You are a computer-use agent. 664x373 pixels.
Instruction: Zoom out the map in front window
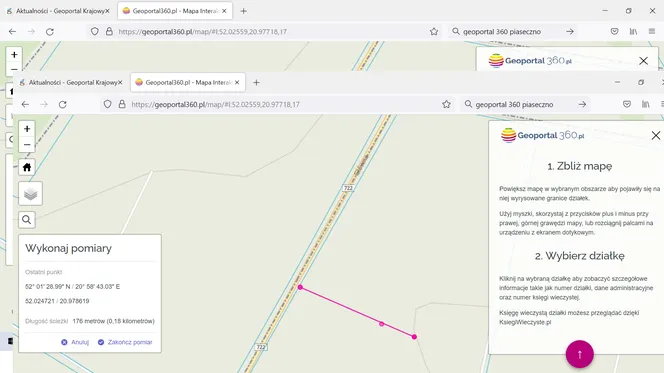tap(27, 144)
